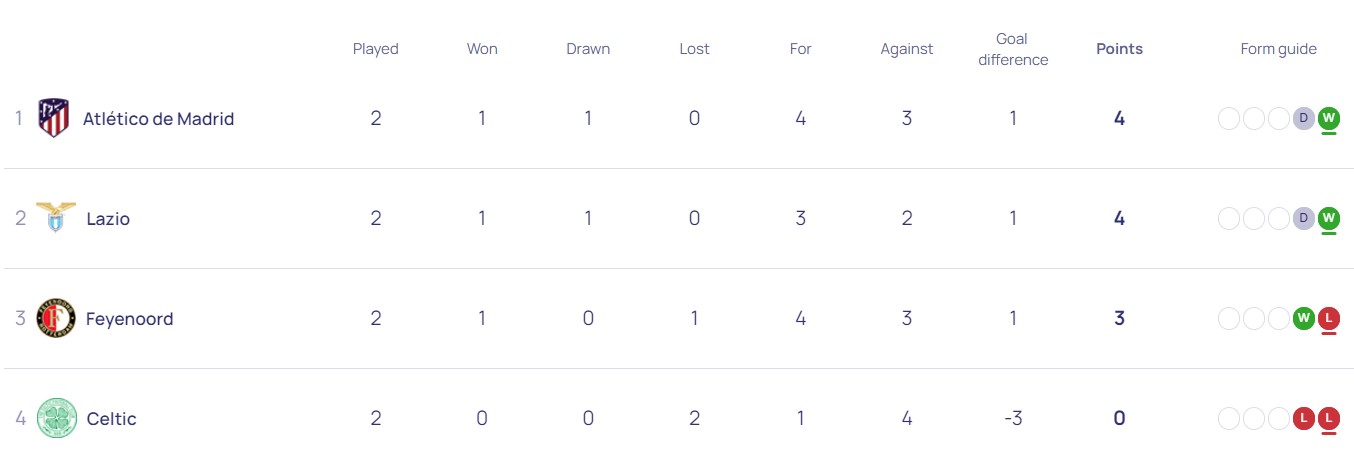Click Lazio's green W form badge

point(1329,218)
